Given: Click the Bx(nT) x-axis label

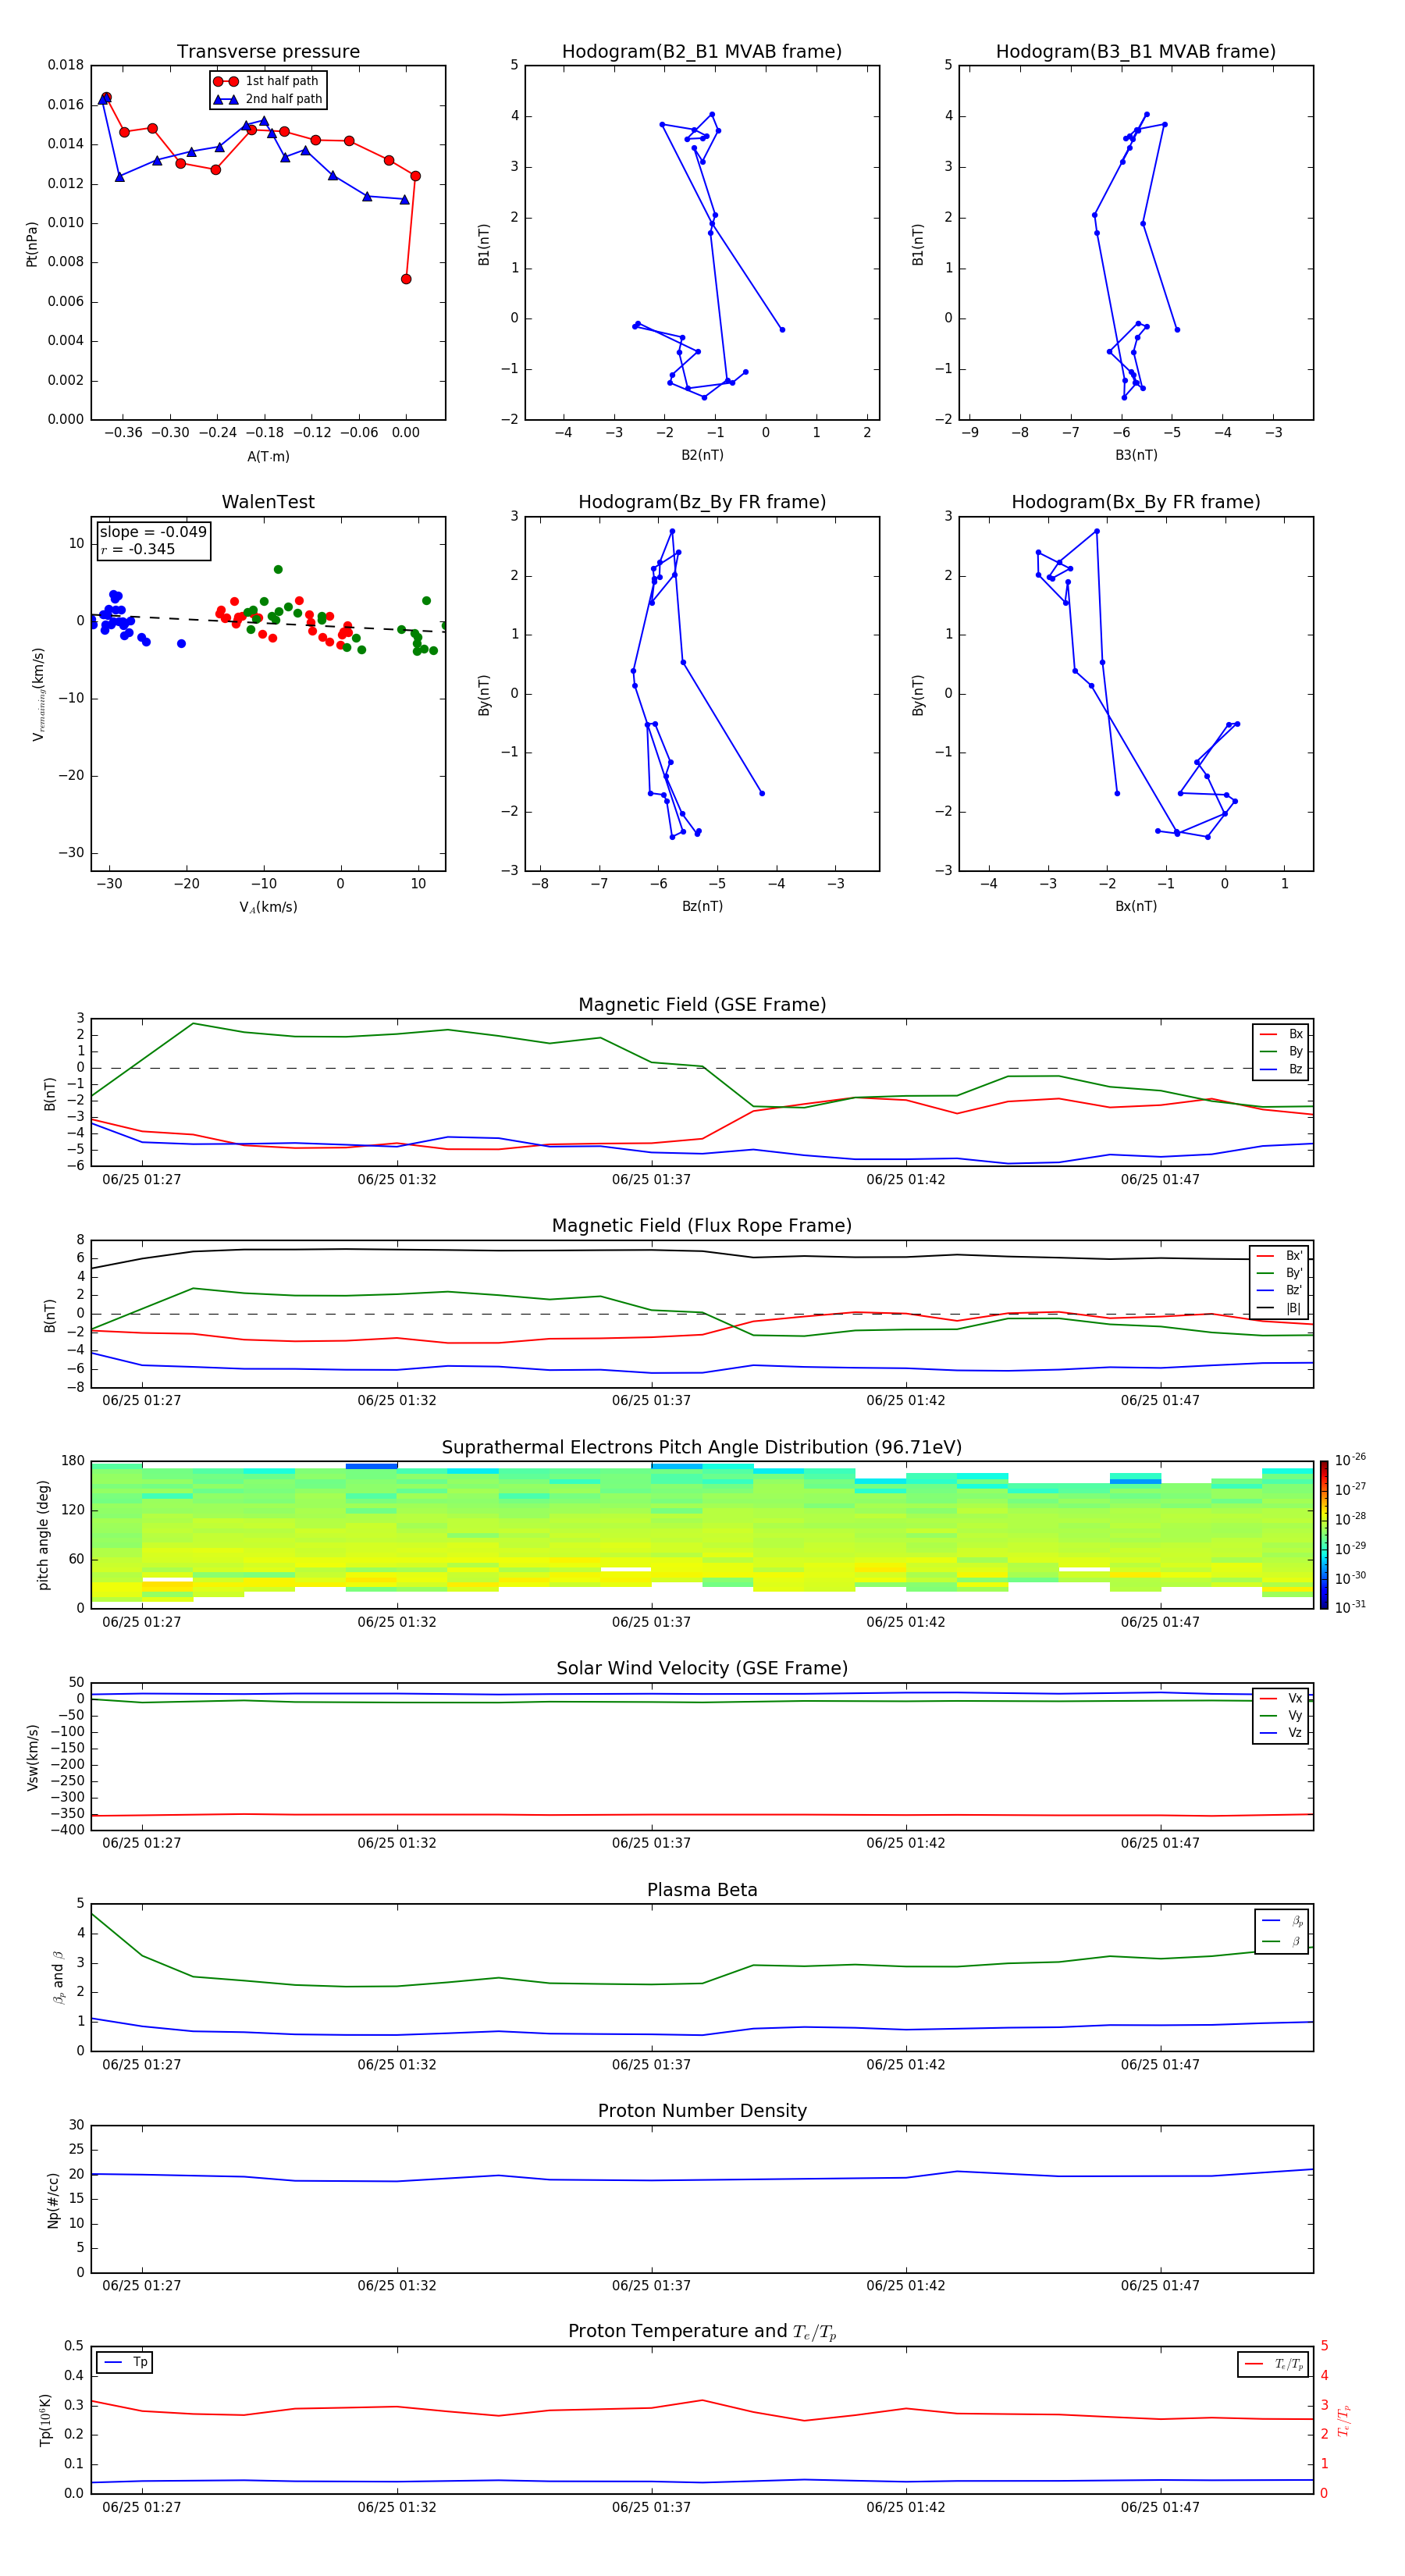Looking at the screenshot, I should (1136, 906).
